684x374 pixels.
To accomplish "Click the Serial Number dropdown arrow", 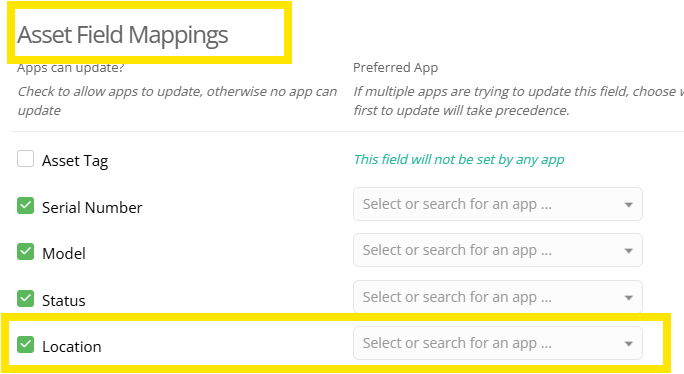I will point(628,205).
